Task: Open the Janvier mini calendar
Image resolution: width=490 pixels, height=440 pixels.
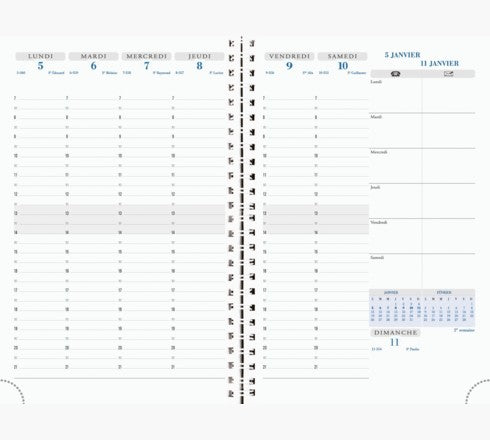Action: tap(396, 308)
